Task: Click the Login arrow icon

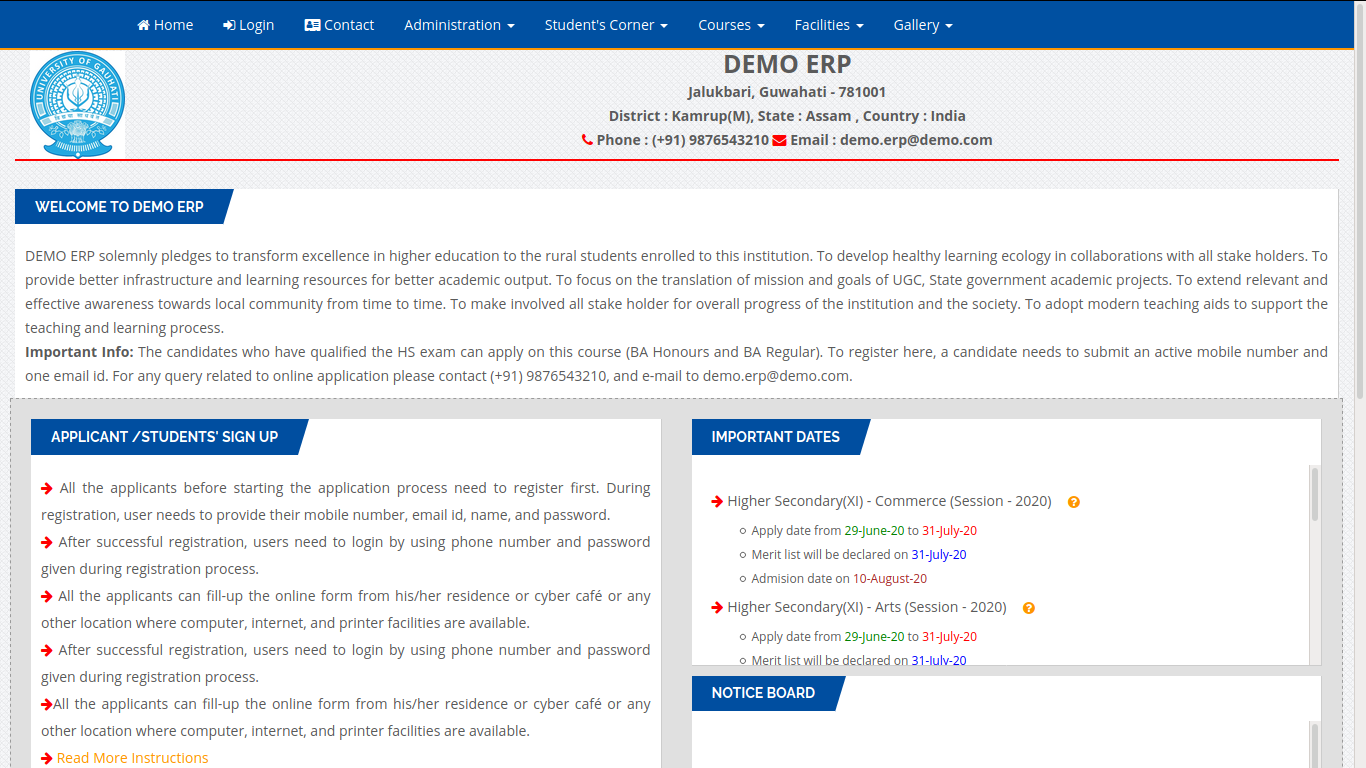Action: [229, 25]
